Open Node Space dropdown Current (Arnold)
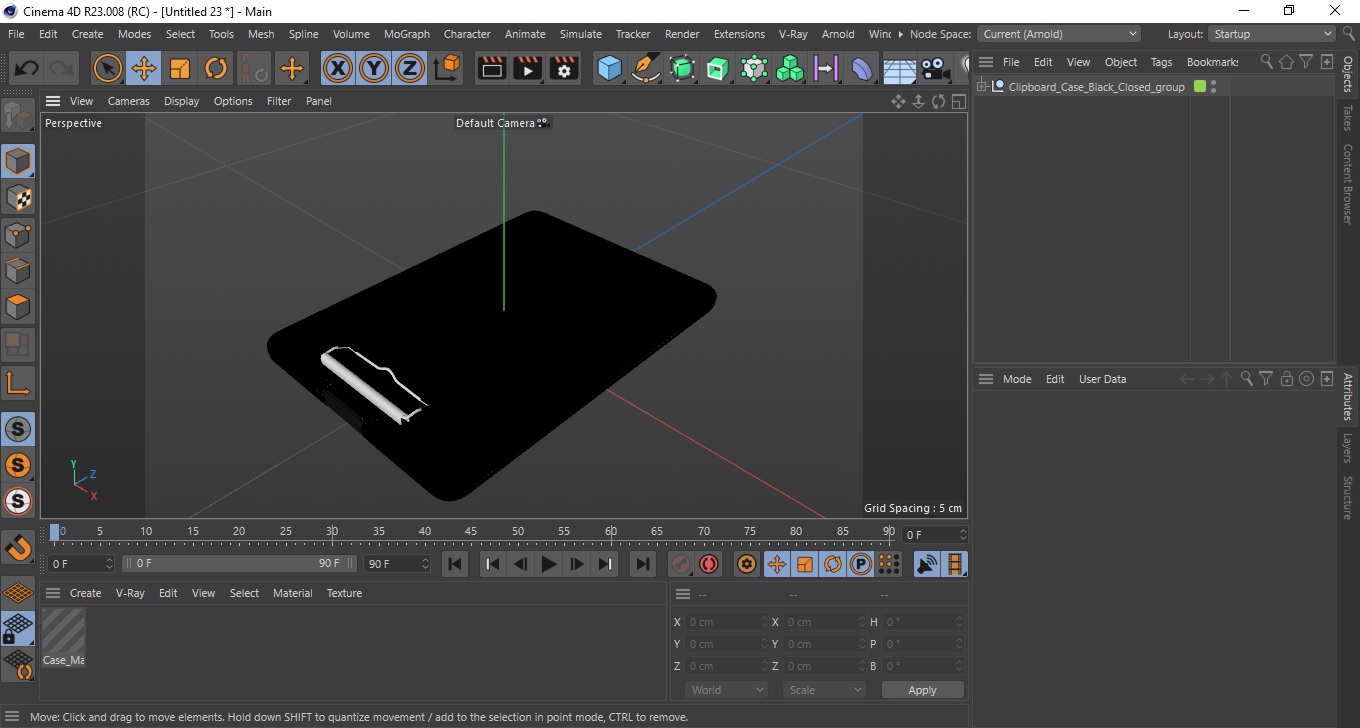 pos(1058,34)
